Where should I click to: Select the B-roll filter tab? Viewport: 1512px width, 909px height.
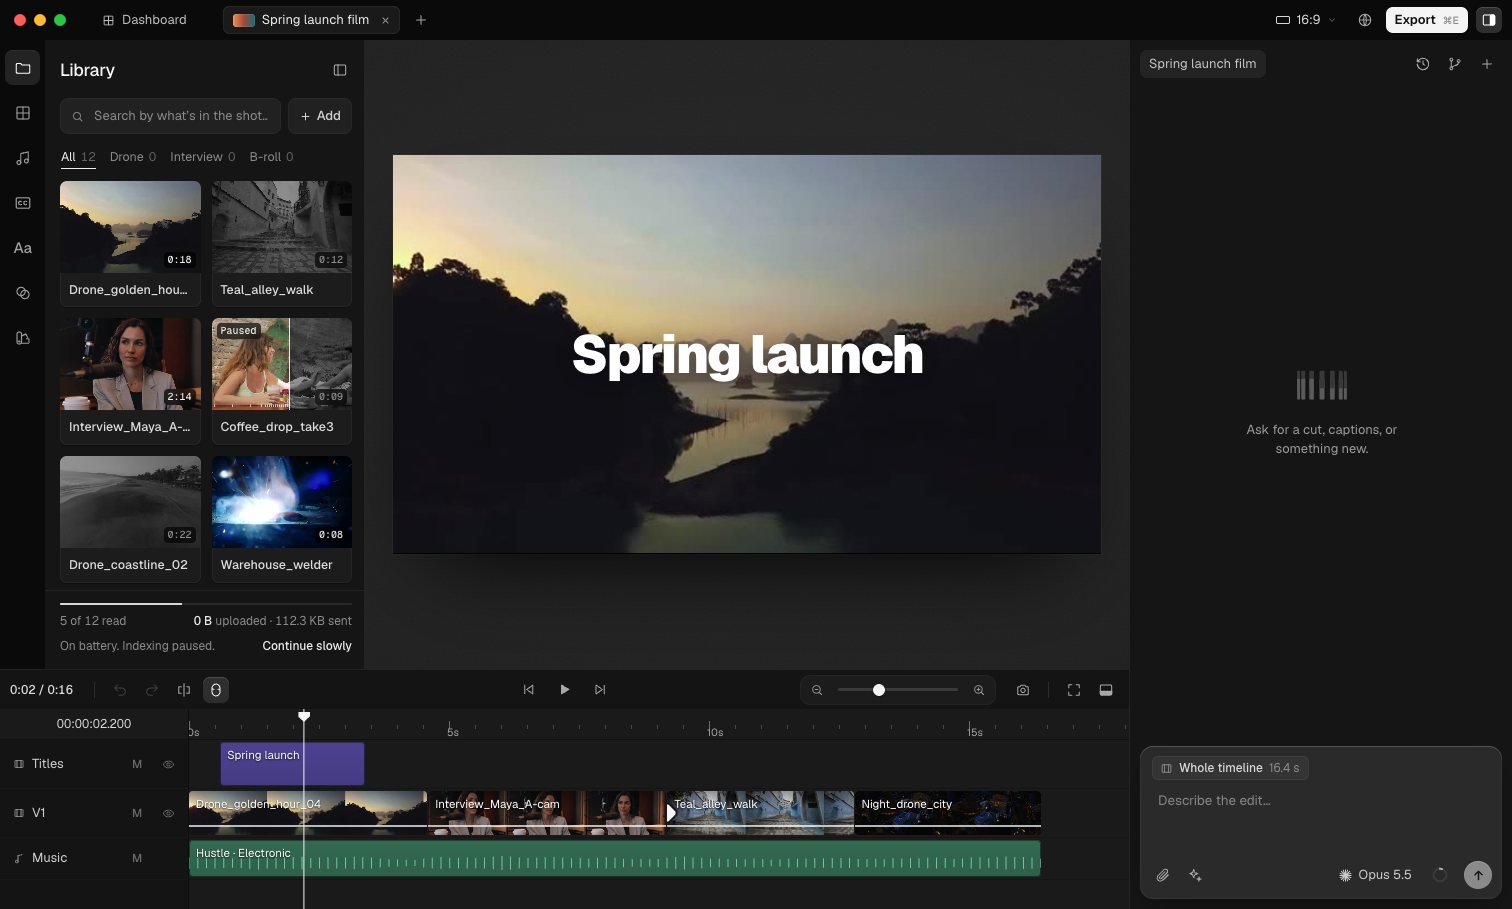pos(272,157)
